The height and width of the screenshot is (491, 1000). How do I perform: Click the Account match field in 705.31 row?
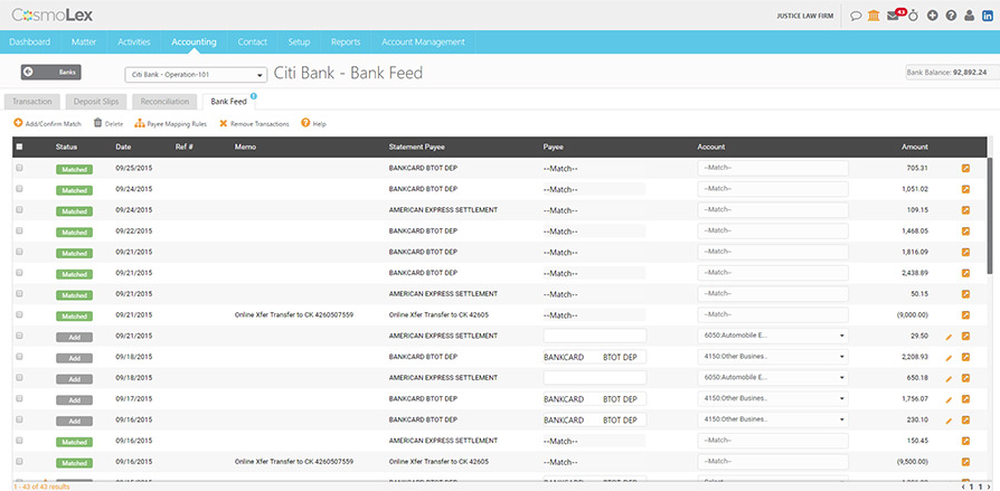click(772, 168)
